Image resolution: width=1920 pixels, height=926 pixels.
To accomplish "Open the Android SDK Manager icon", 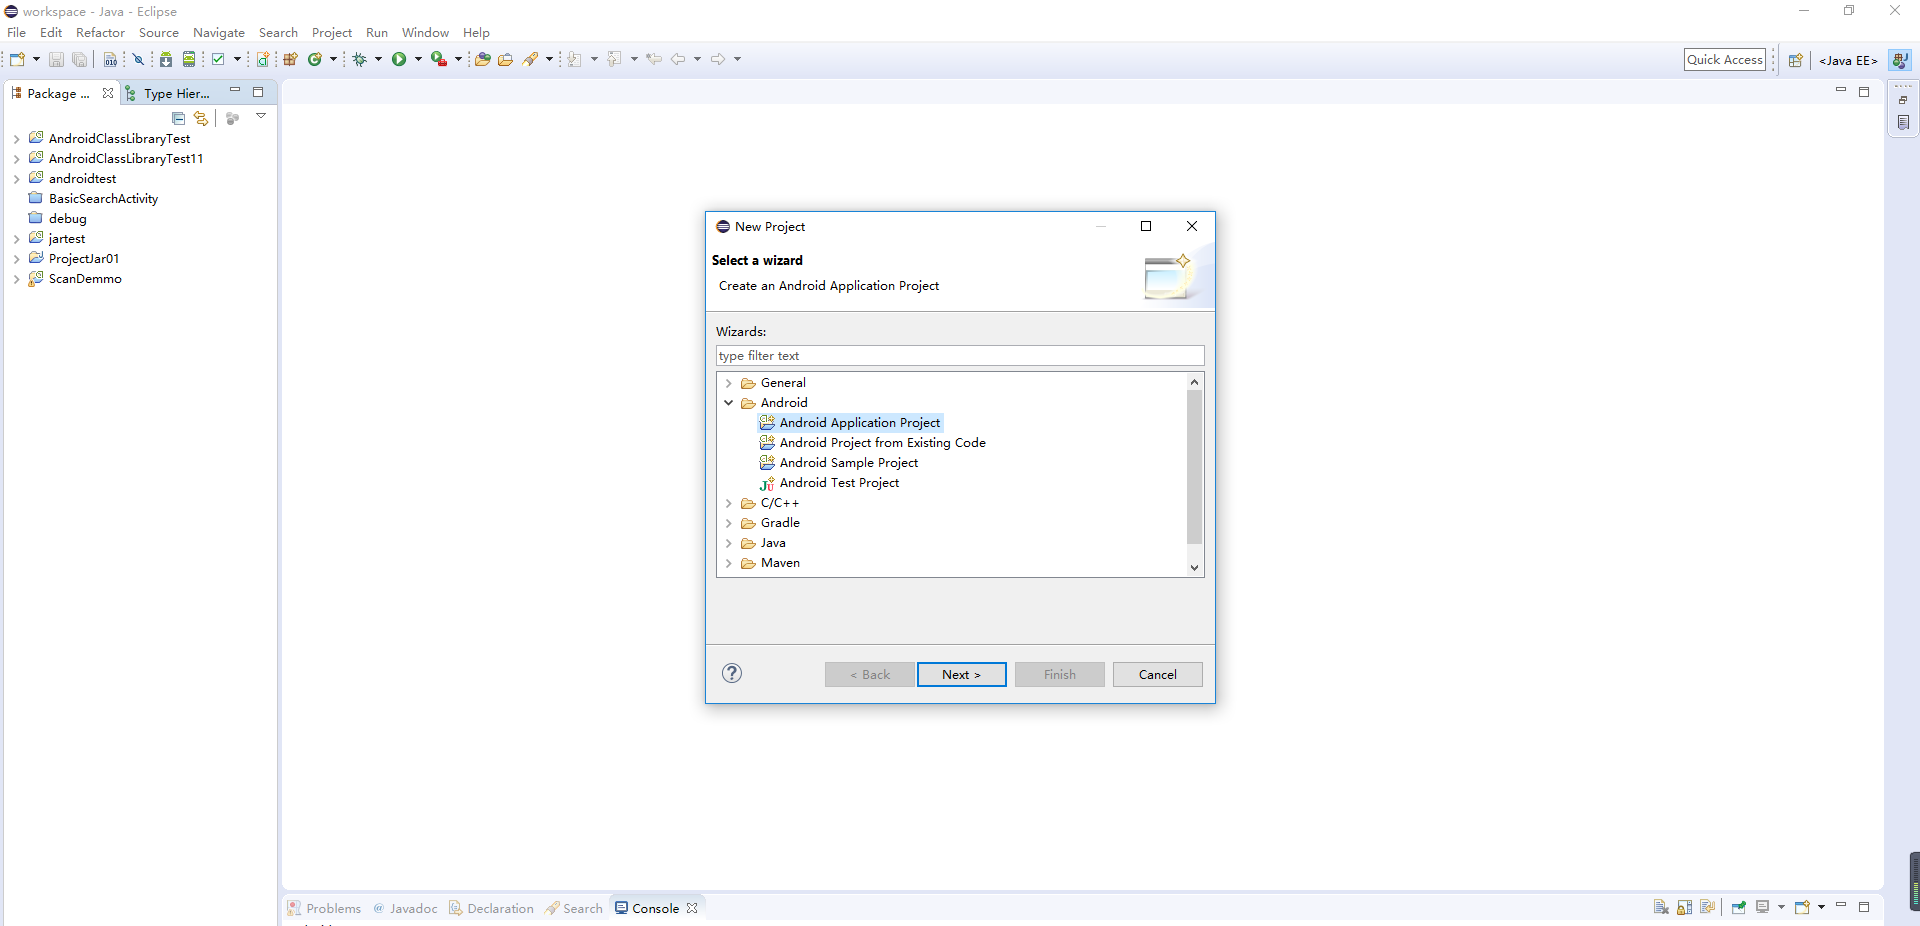I will click(166, 60).
